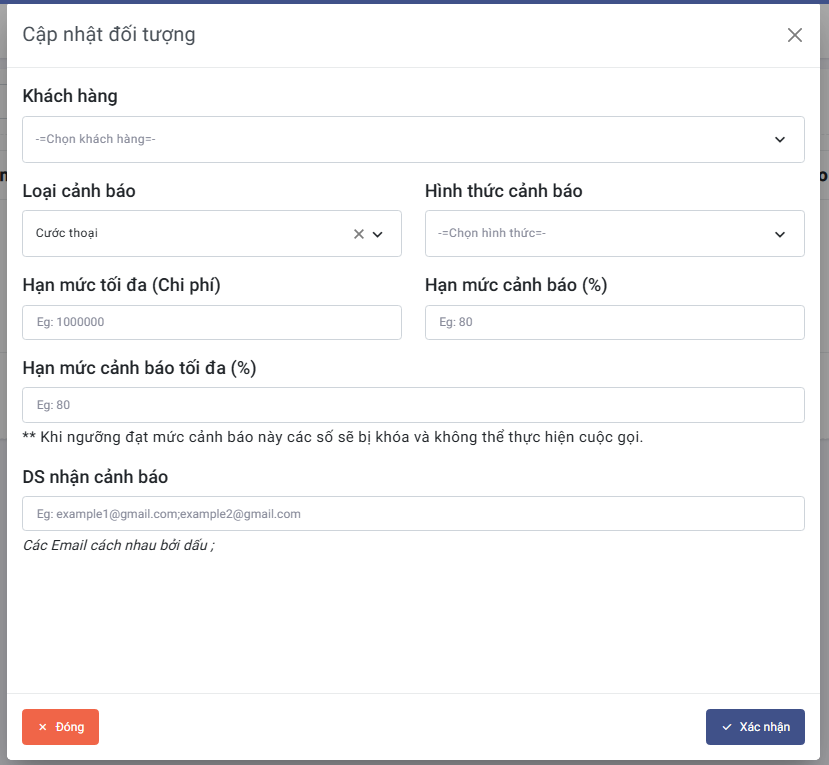The height and width of the screenshot is (765, 829).
Task: Click the chevron arrow in Khách hàng field
Action: click(x=780, y=140)
